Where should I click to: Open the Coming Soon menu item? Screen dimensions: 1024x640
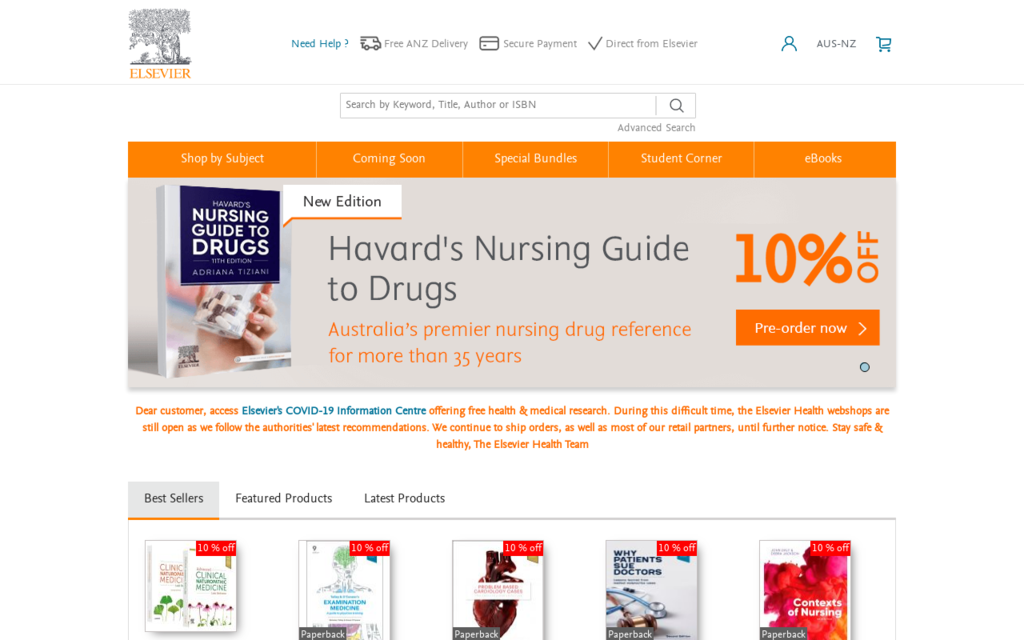pos(389,159)
